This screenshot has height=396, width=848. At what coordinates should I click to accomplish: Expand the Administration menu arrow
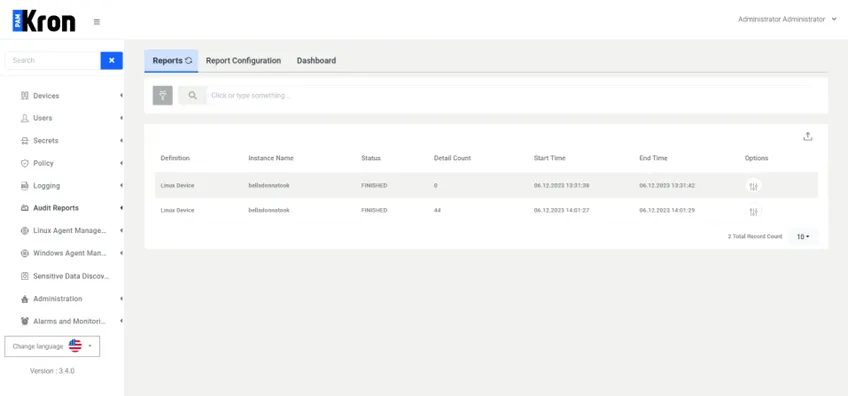[x=121, y=299]
